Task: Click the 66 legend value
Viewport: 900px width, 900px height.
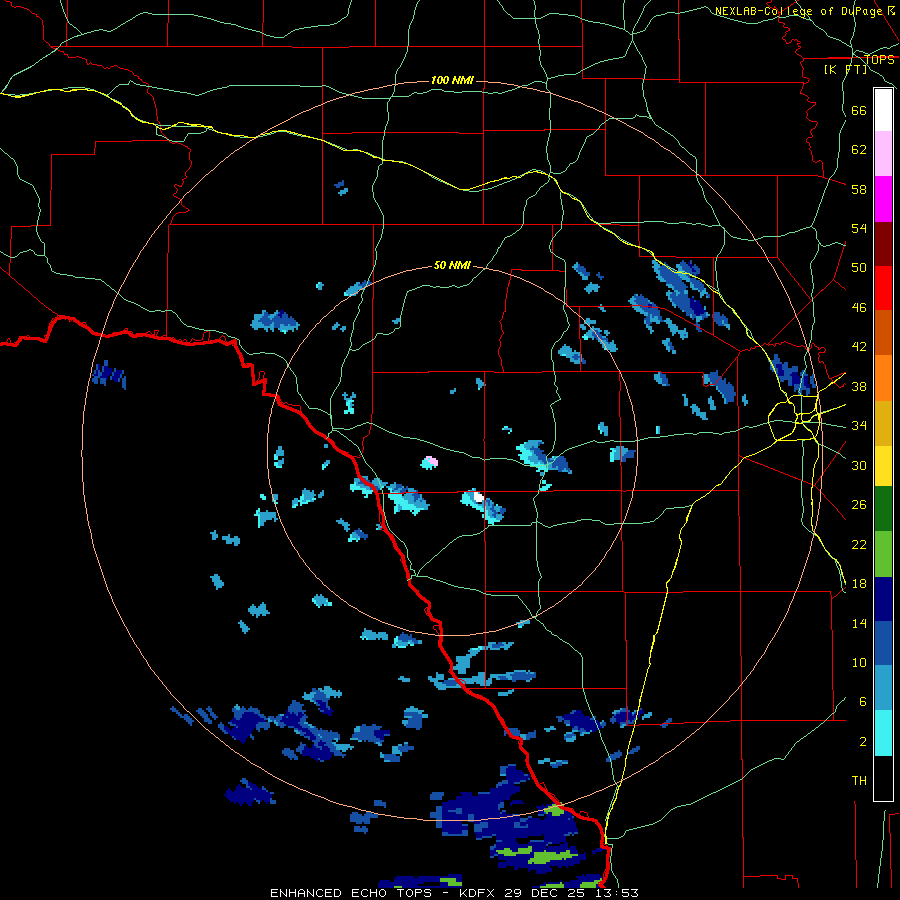Action: 859,110
